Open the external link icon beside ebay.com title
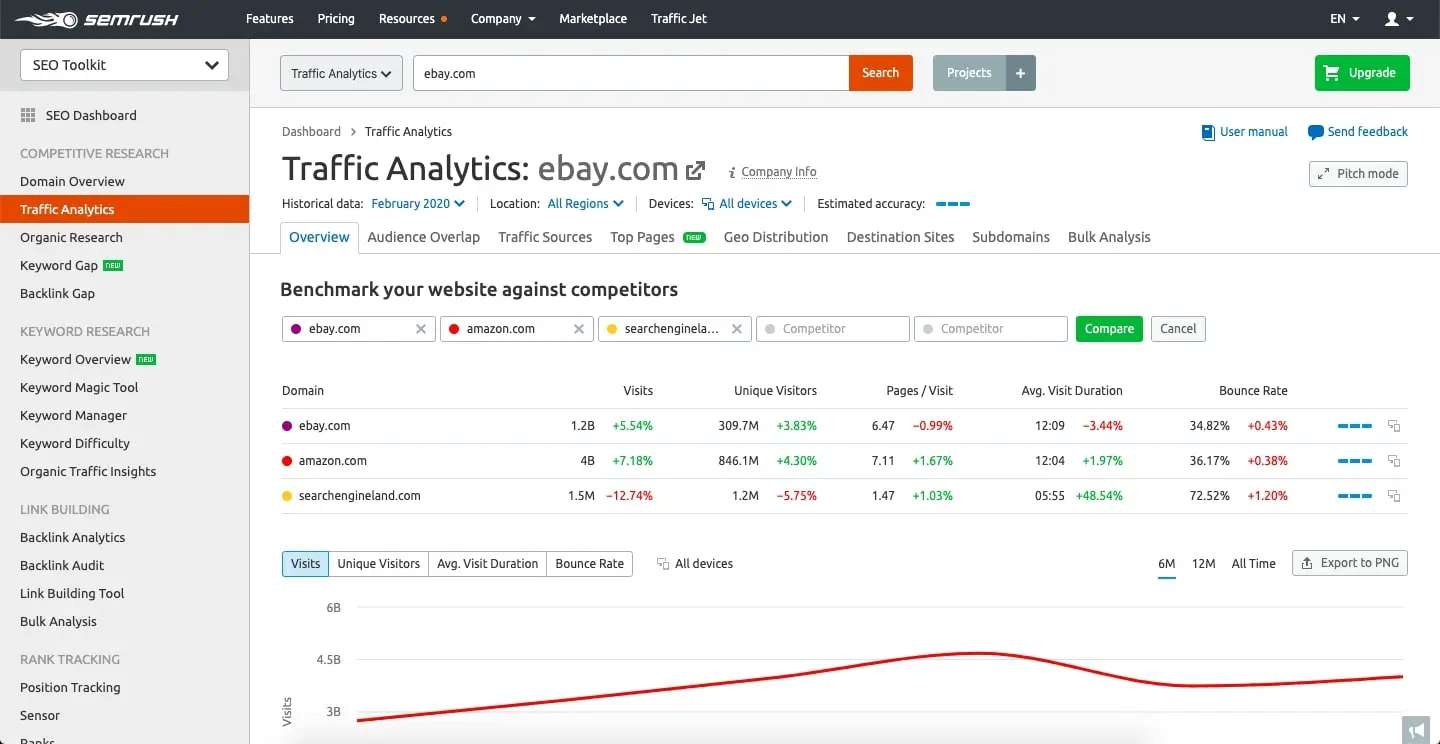 pos(695,170)
